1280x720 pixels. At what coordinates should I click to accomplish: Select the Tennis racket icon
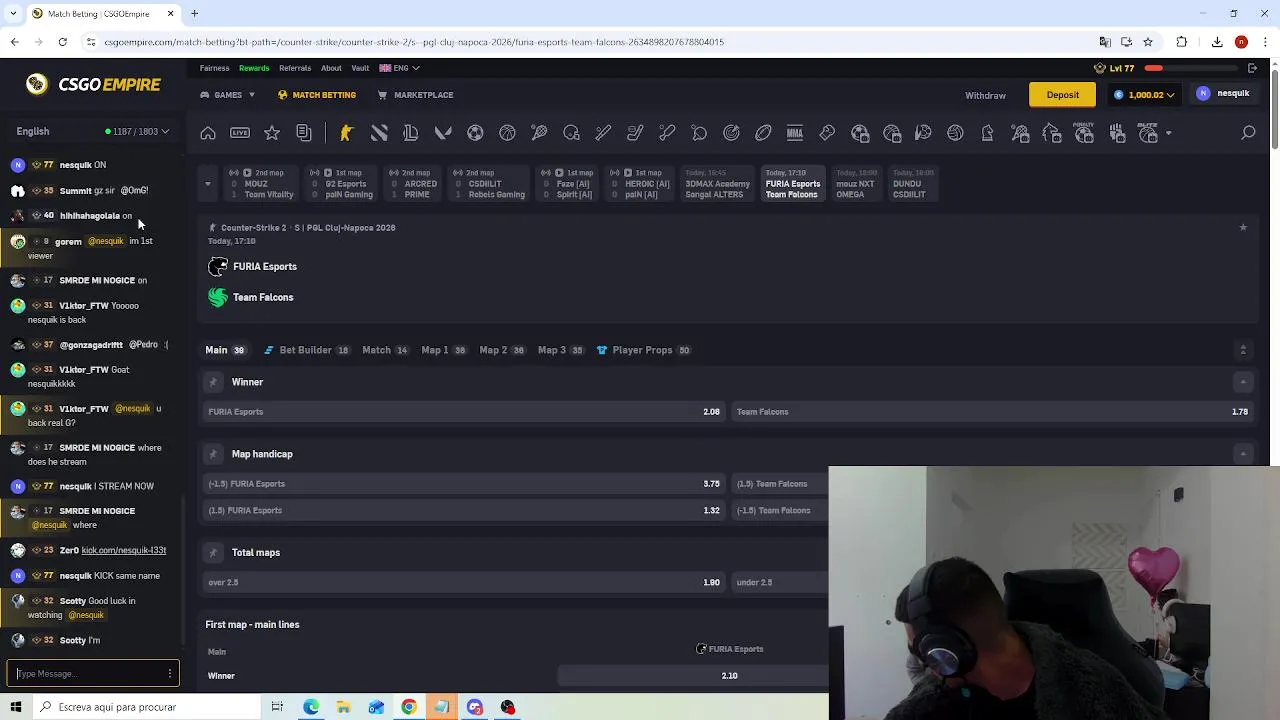pyautogui.click(x=539, y=133)
